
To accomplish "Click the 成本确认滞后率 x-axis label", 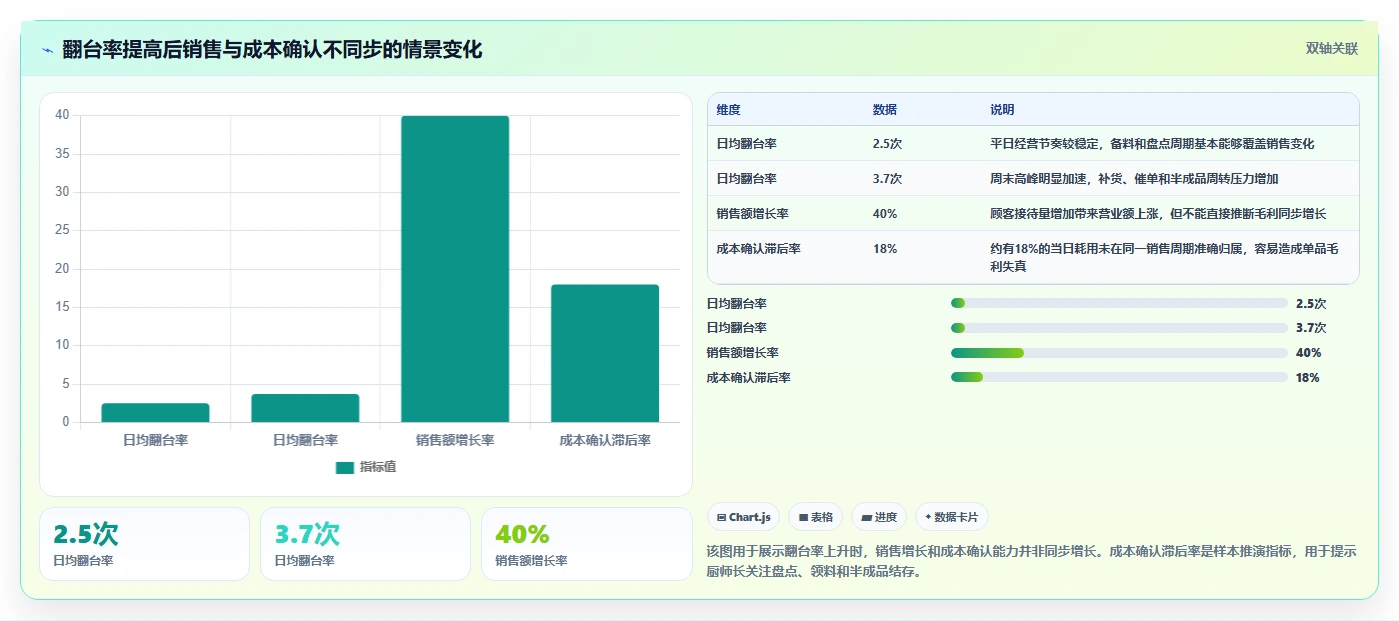I will (605, 440).
